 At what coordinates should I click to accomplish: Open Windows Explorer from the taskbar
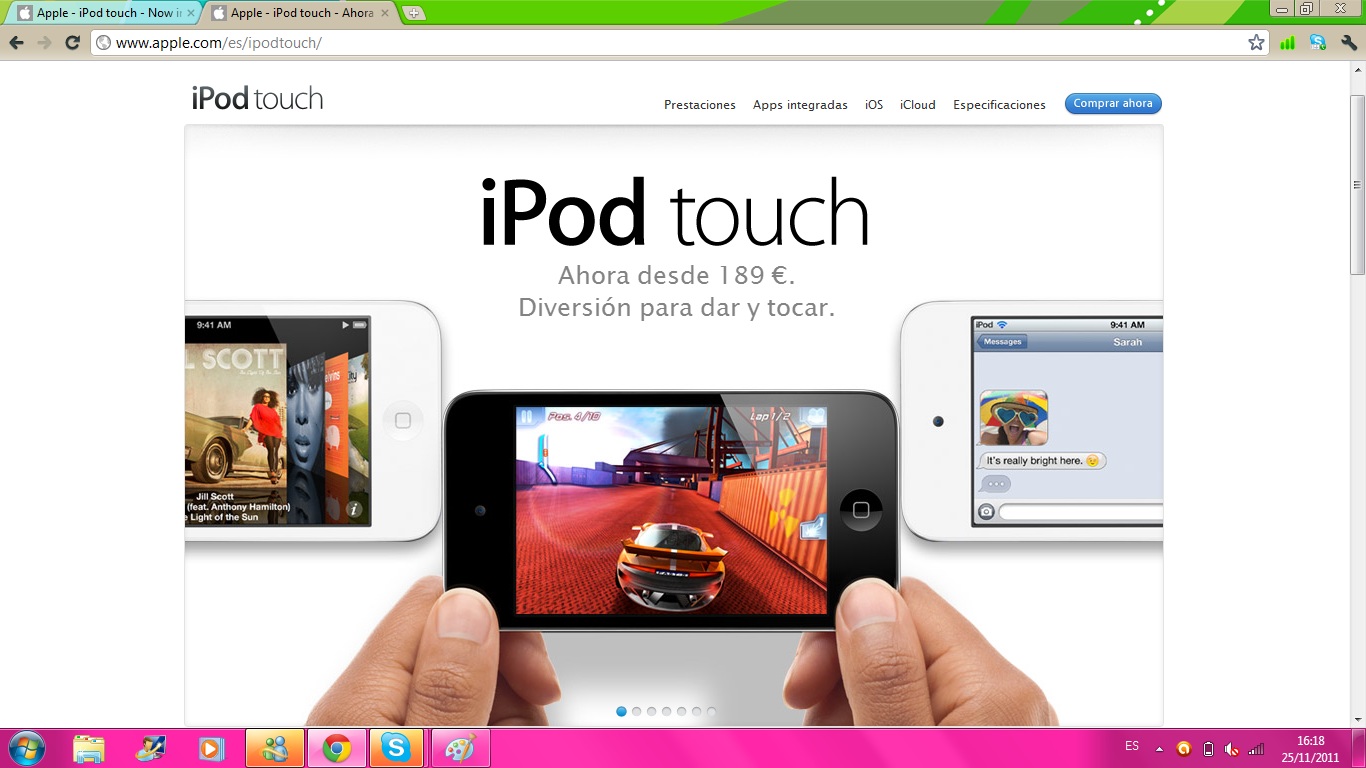[x=89, y=748]
